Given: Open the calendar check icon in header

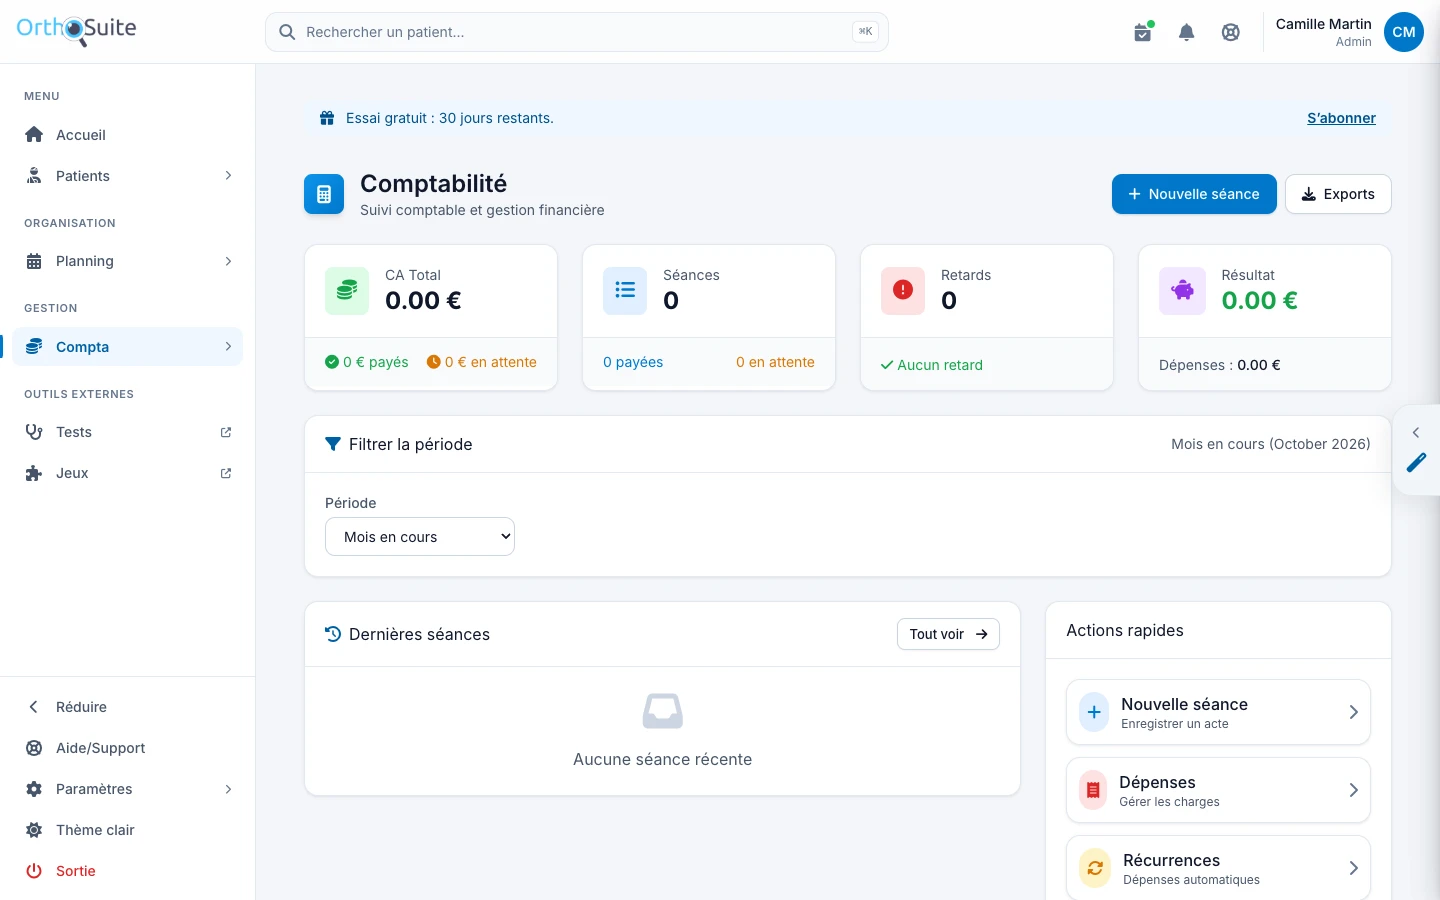Looking at the screenshot, I should (1142, 32).
